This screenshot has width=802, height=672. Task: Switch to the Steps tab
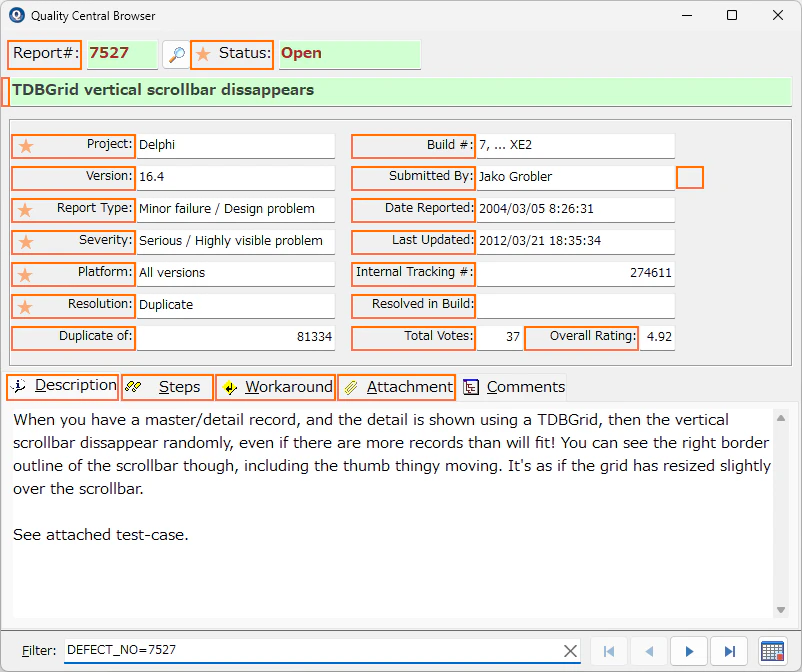point(167,387)
